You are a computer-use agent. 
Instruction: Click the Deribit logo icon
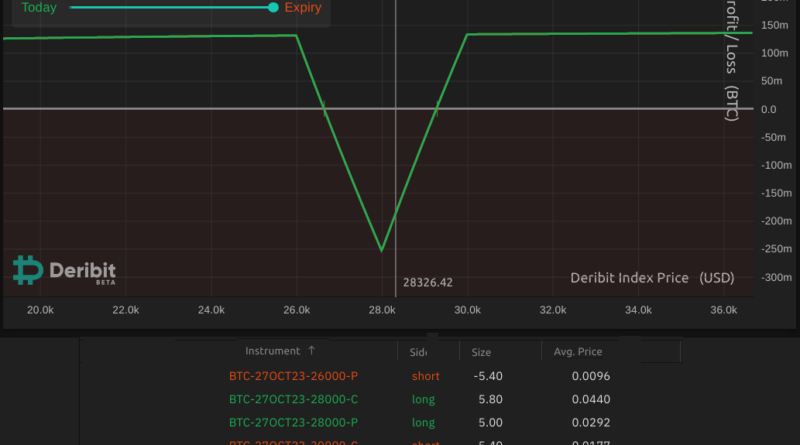25,269
